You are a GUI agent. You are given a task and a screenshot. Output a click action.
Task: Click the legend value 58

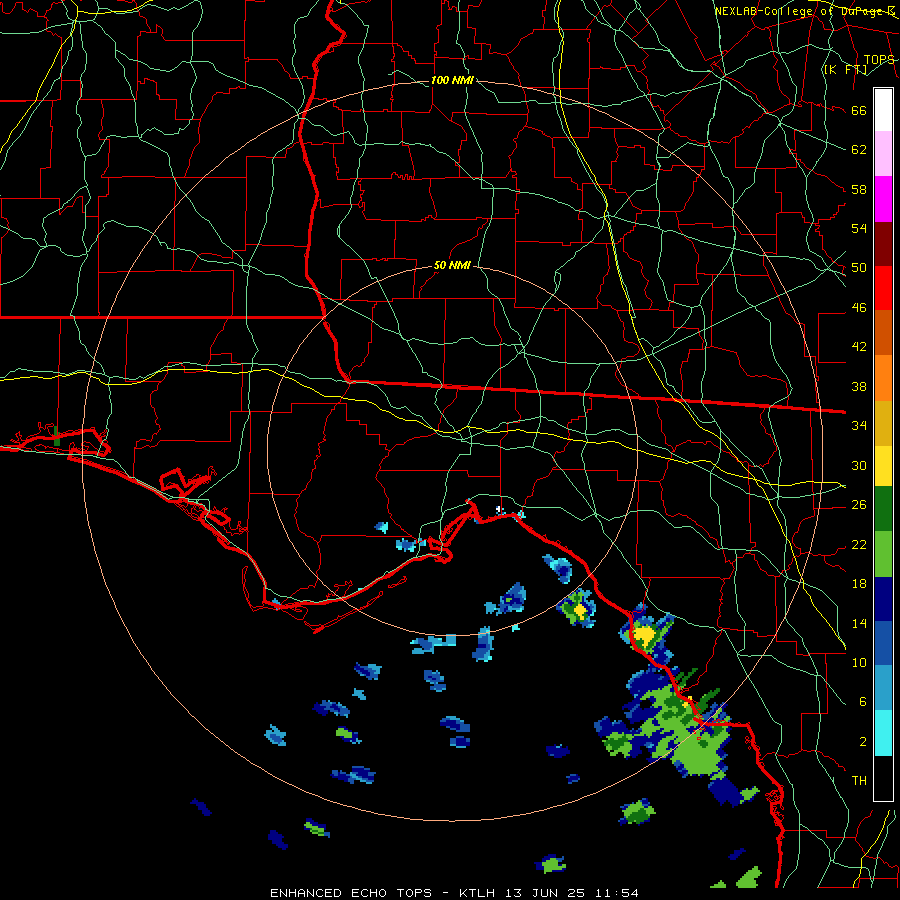coord(859,189)
